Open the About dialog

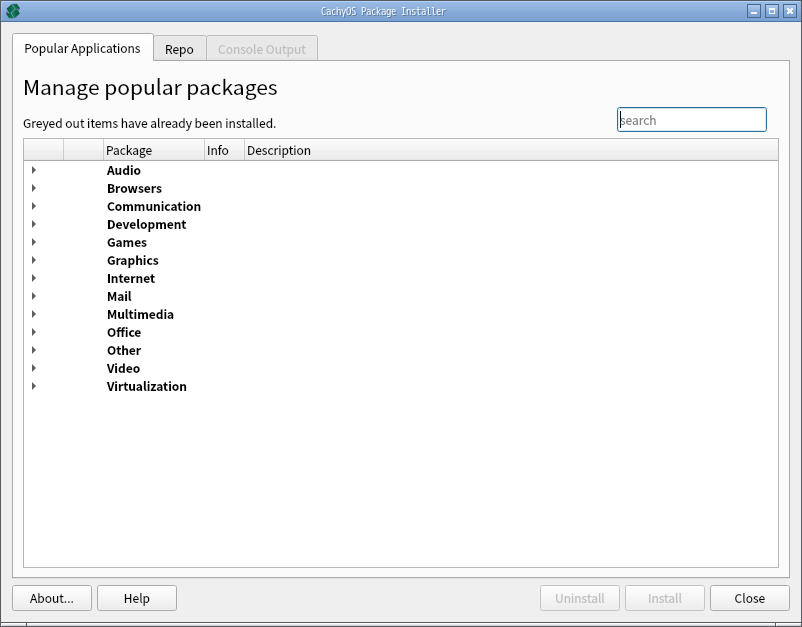pyautogui.click(x=51, y=598)
